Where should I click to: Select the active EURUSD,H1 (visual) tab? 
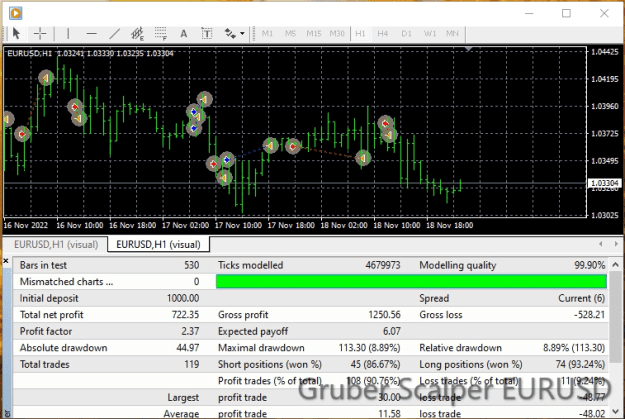pos(158,244)
